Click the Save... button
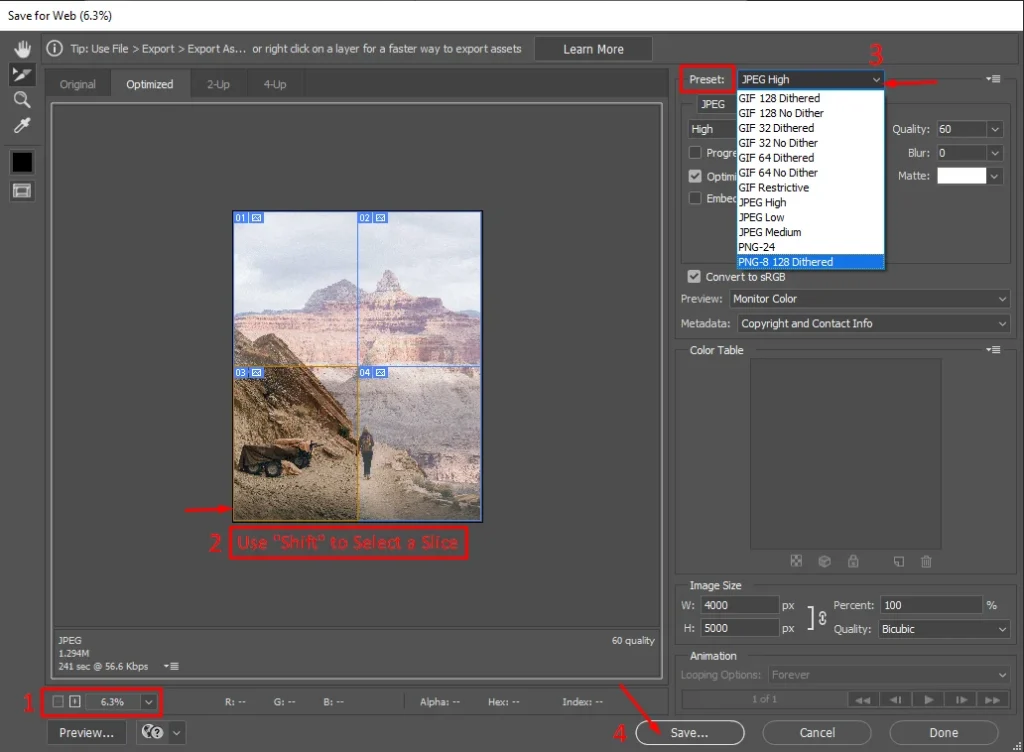This screenshot has height=752, width=1024. pos(689,733)
